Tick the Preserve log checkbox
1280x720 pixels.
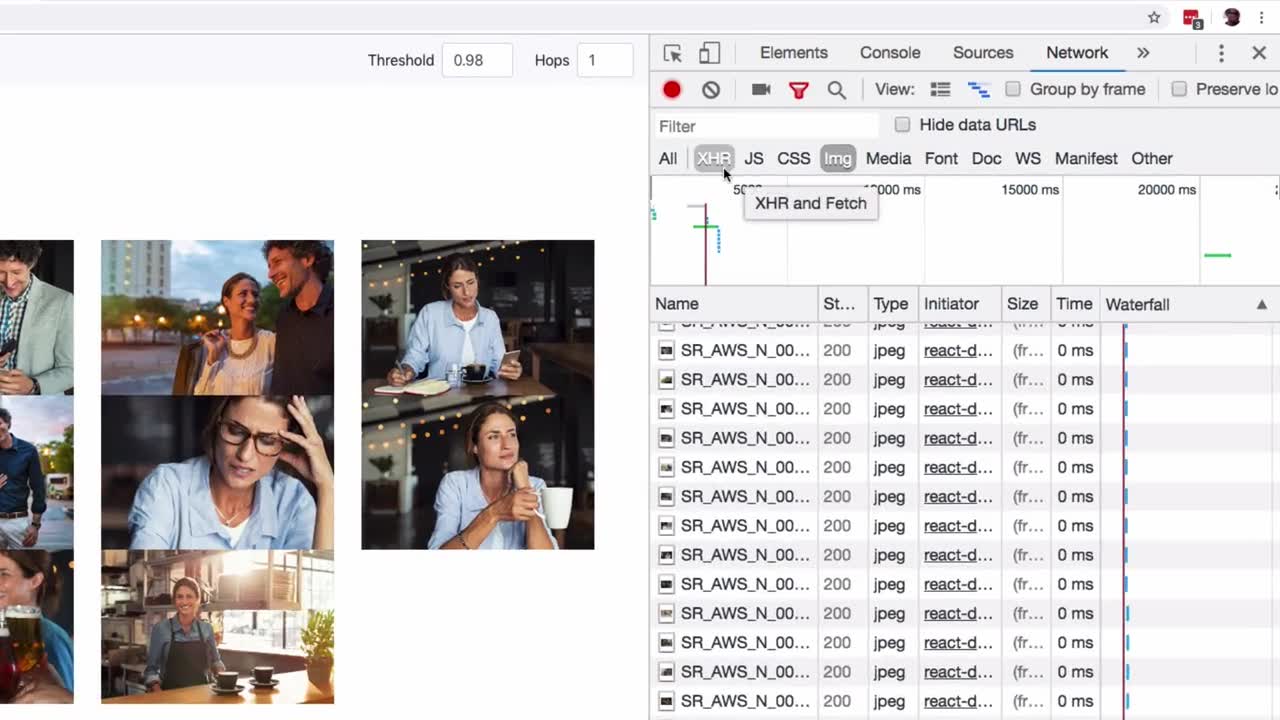tap(1179, 89)
